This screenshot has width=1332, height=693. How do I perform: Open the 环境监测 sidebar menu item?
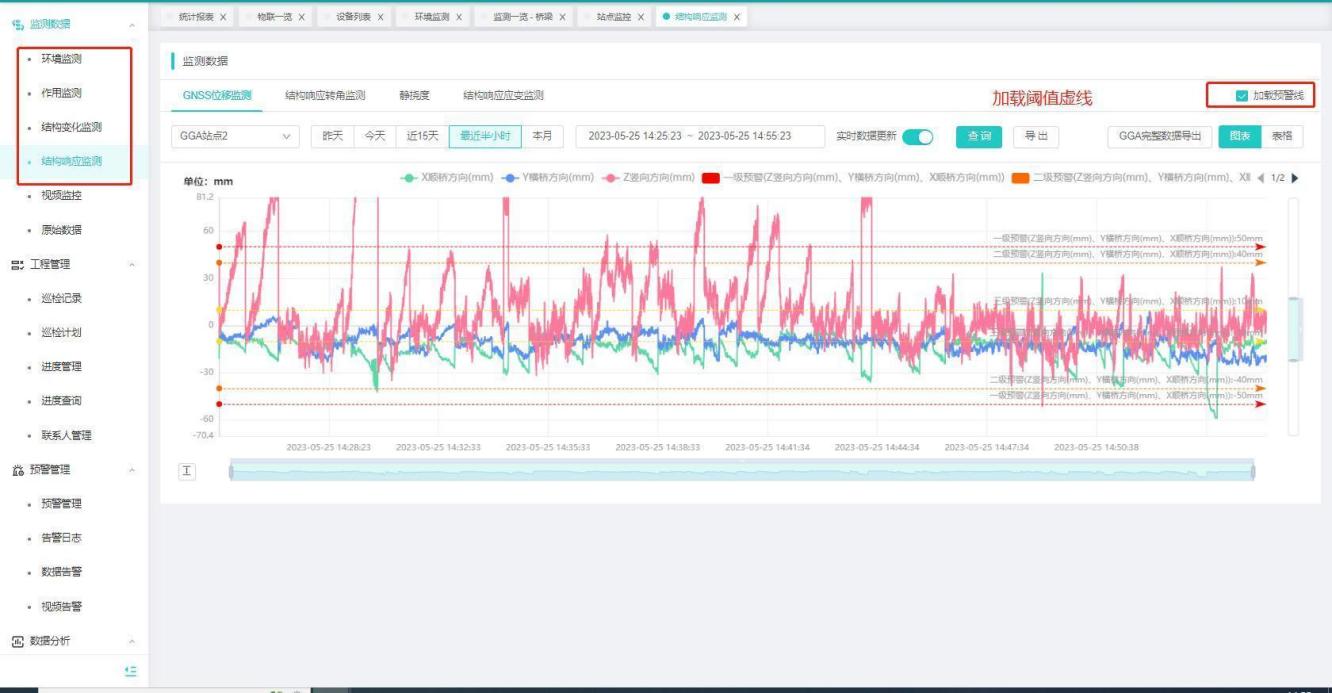(x=62, y=59)
